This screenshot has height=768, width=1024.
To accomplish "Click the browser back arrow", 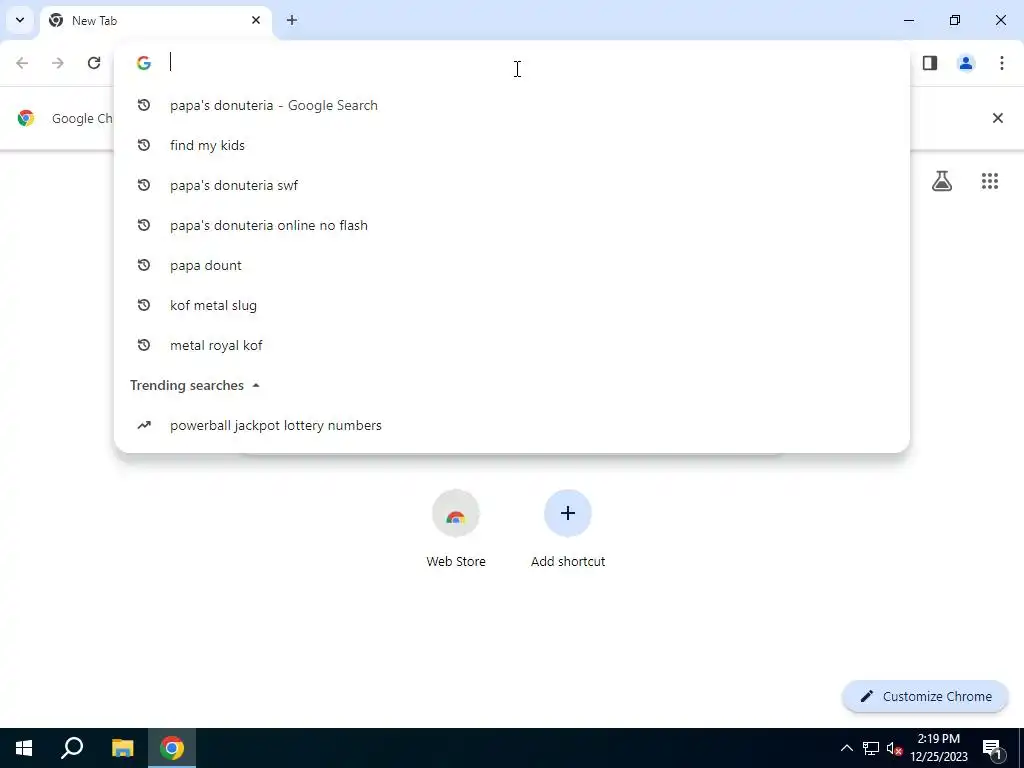I will click(x=22, y=63).
